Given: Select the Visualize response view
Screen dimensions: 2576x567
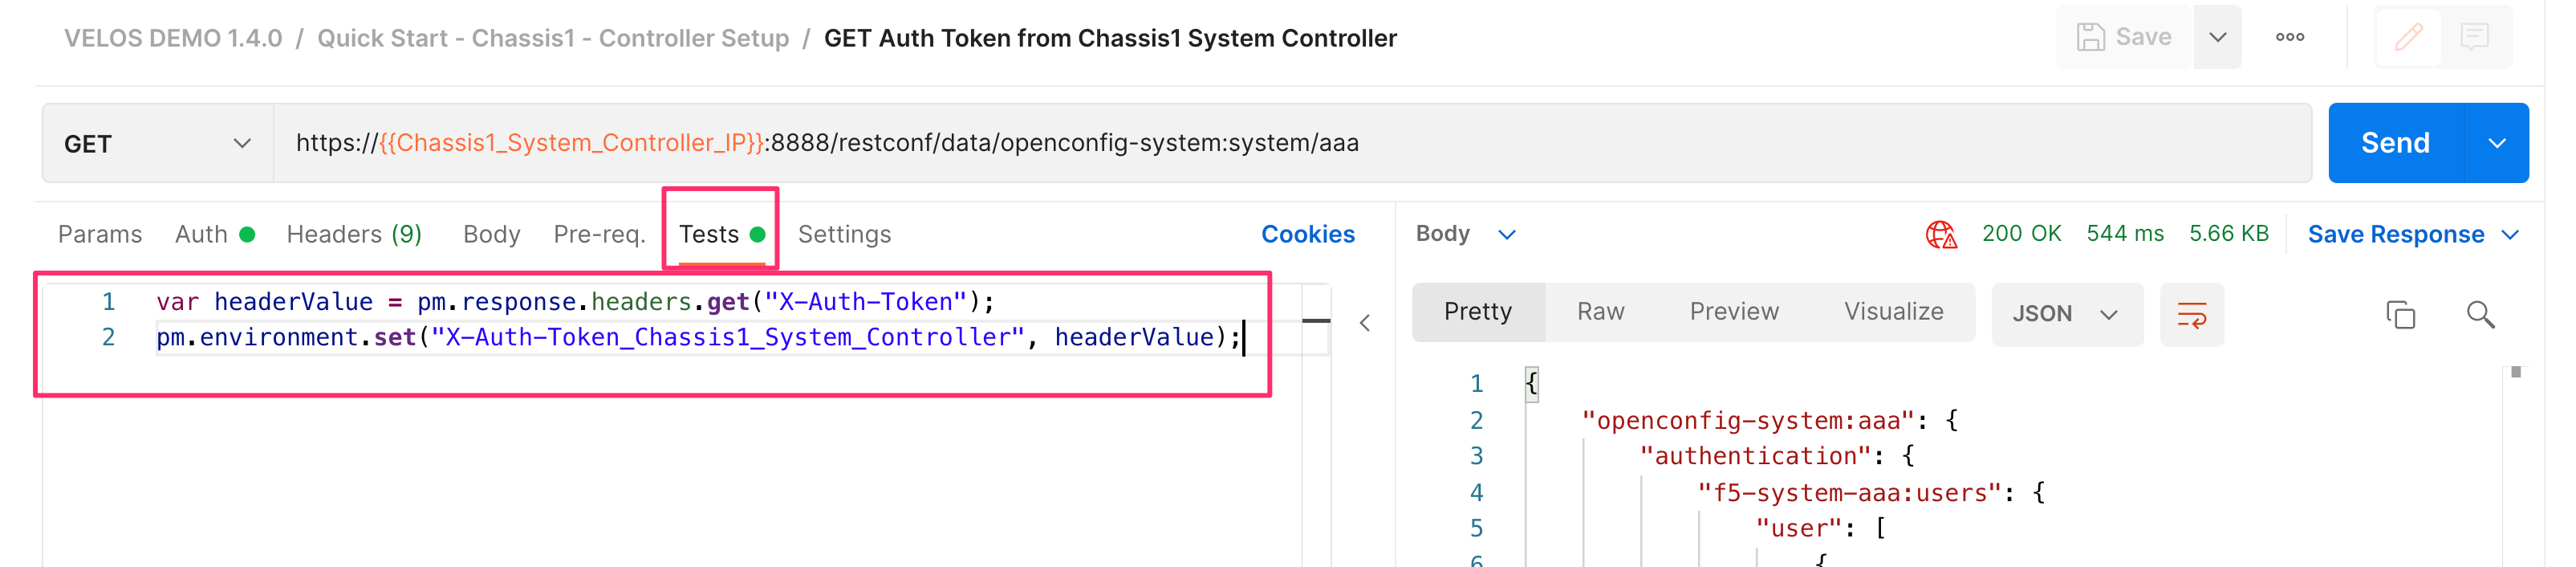Looking at the screenshot, I should (1893, 312).
